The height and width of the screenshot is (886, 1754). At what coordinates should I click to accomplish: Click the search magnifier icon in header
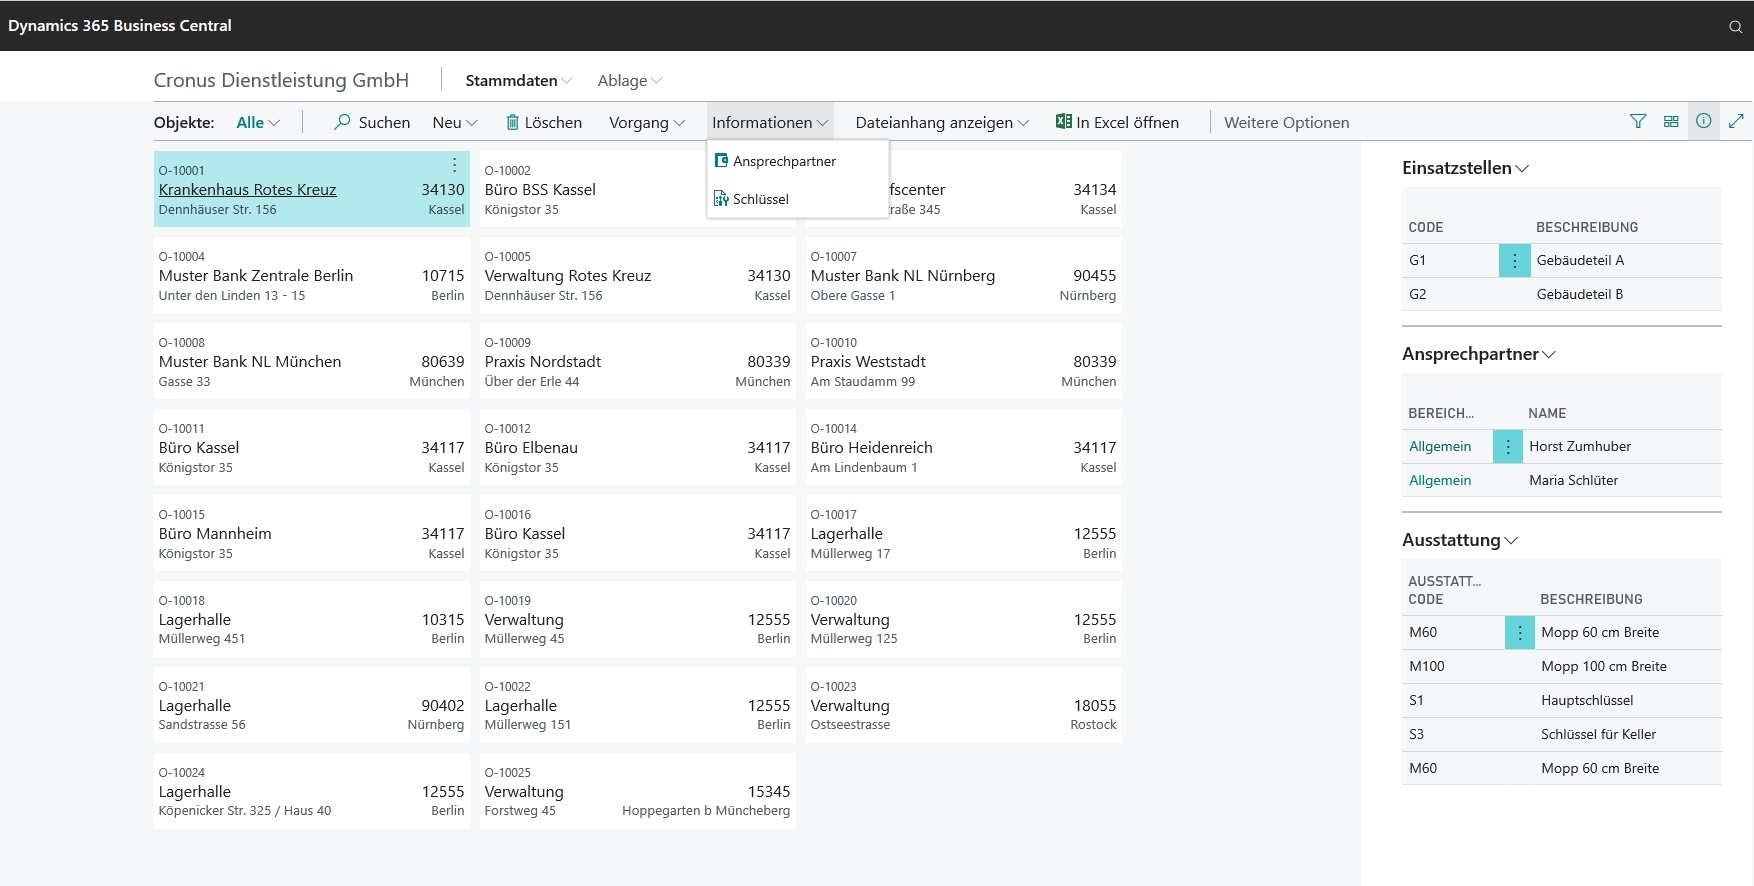click(x=1735, y=26)
